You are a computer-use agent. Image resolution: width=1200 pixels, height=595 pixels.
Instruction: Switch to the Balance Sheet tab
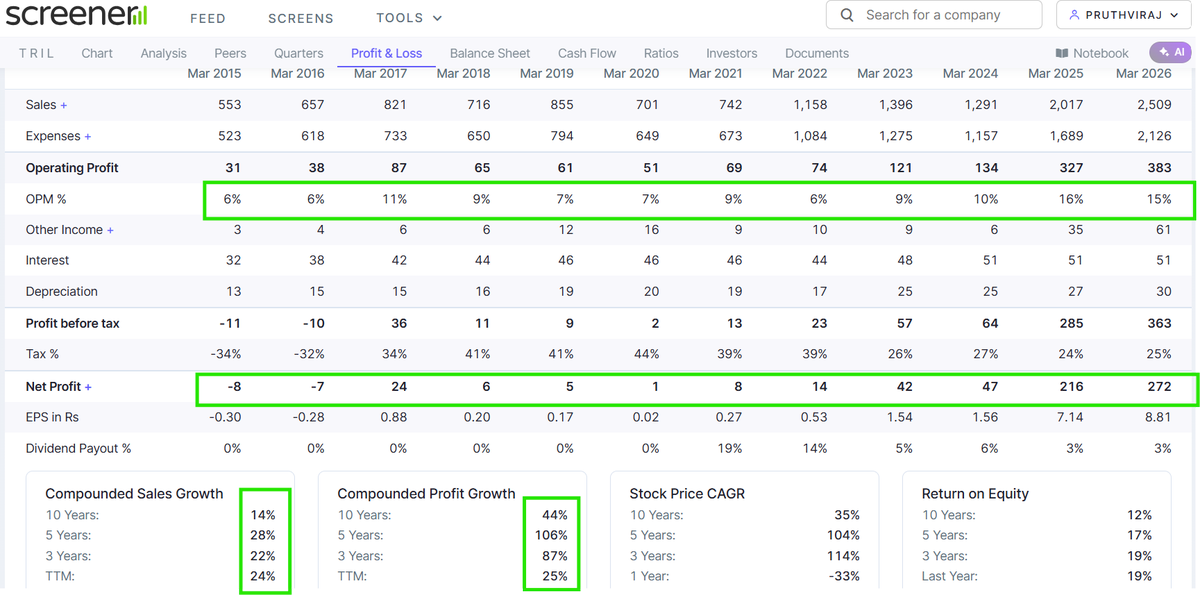coord(490,53)
